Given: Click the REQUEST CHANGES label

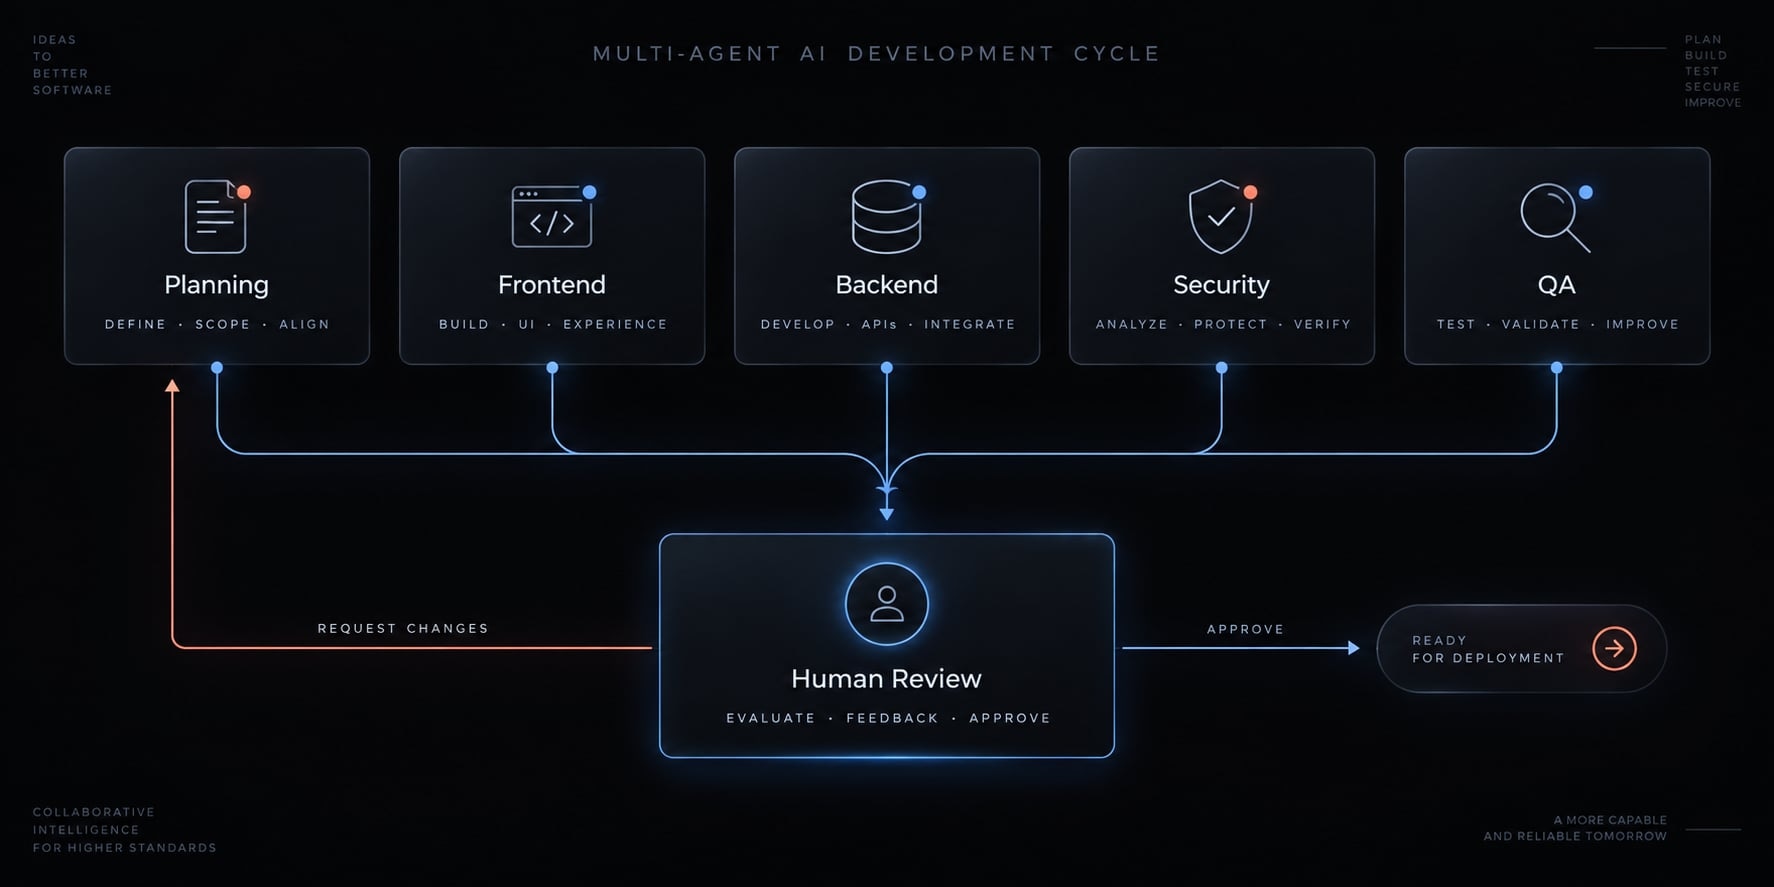Looking at the screenshot, I should click(x=403, y=628).
